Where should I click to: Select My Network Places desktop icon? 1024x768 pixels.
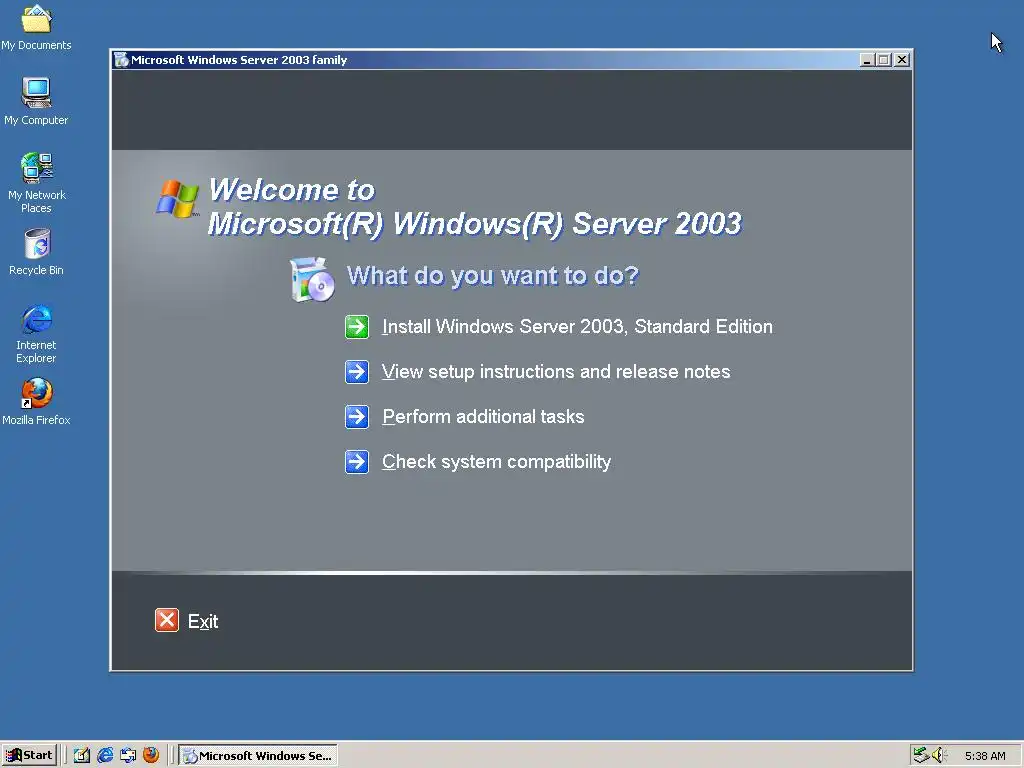click(36, 183)
